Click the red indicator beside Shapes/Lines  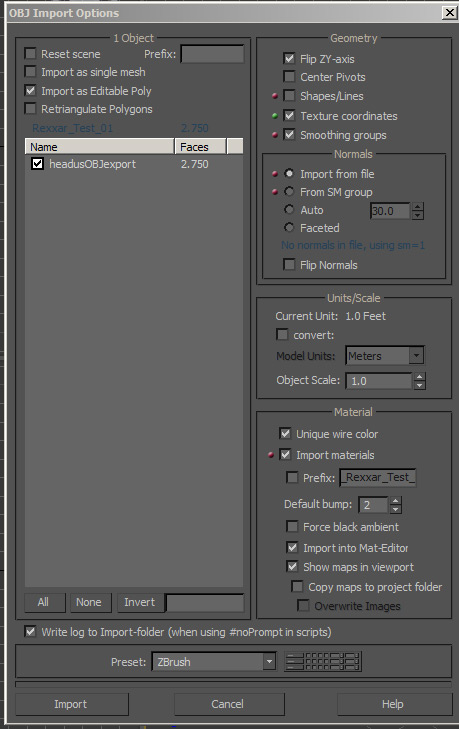coord(275,96)
